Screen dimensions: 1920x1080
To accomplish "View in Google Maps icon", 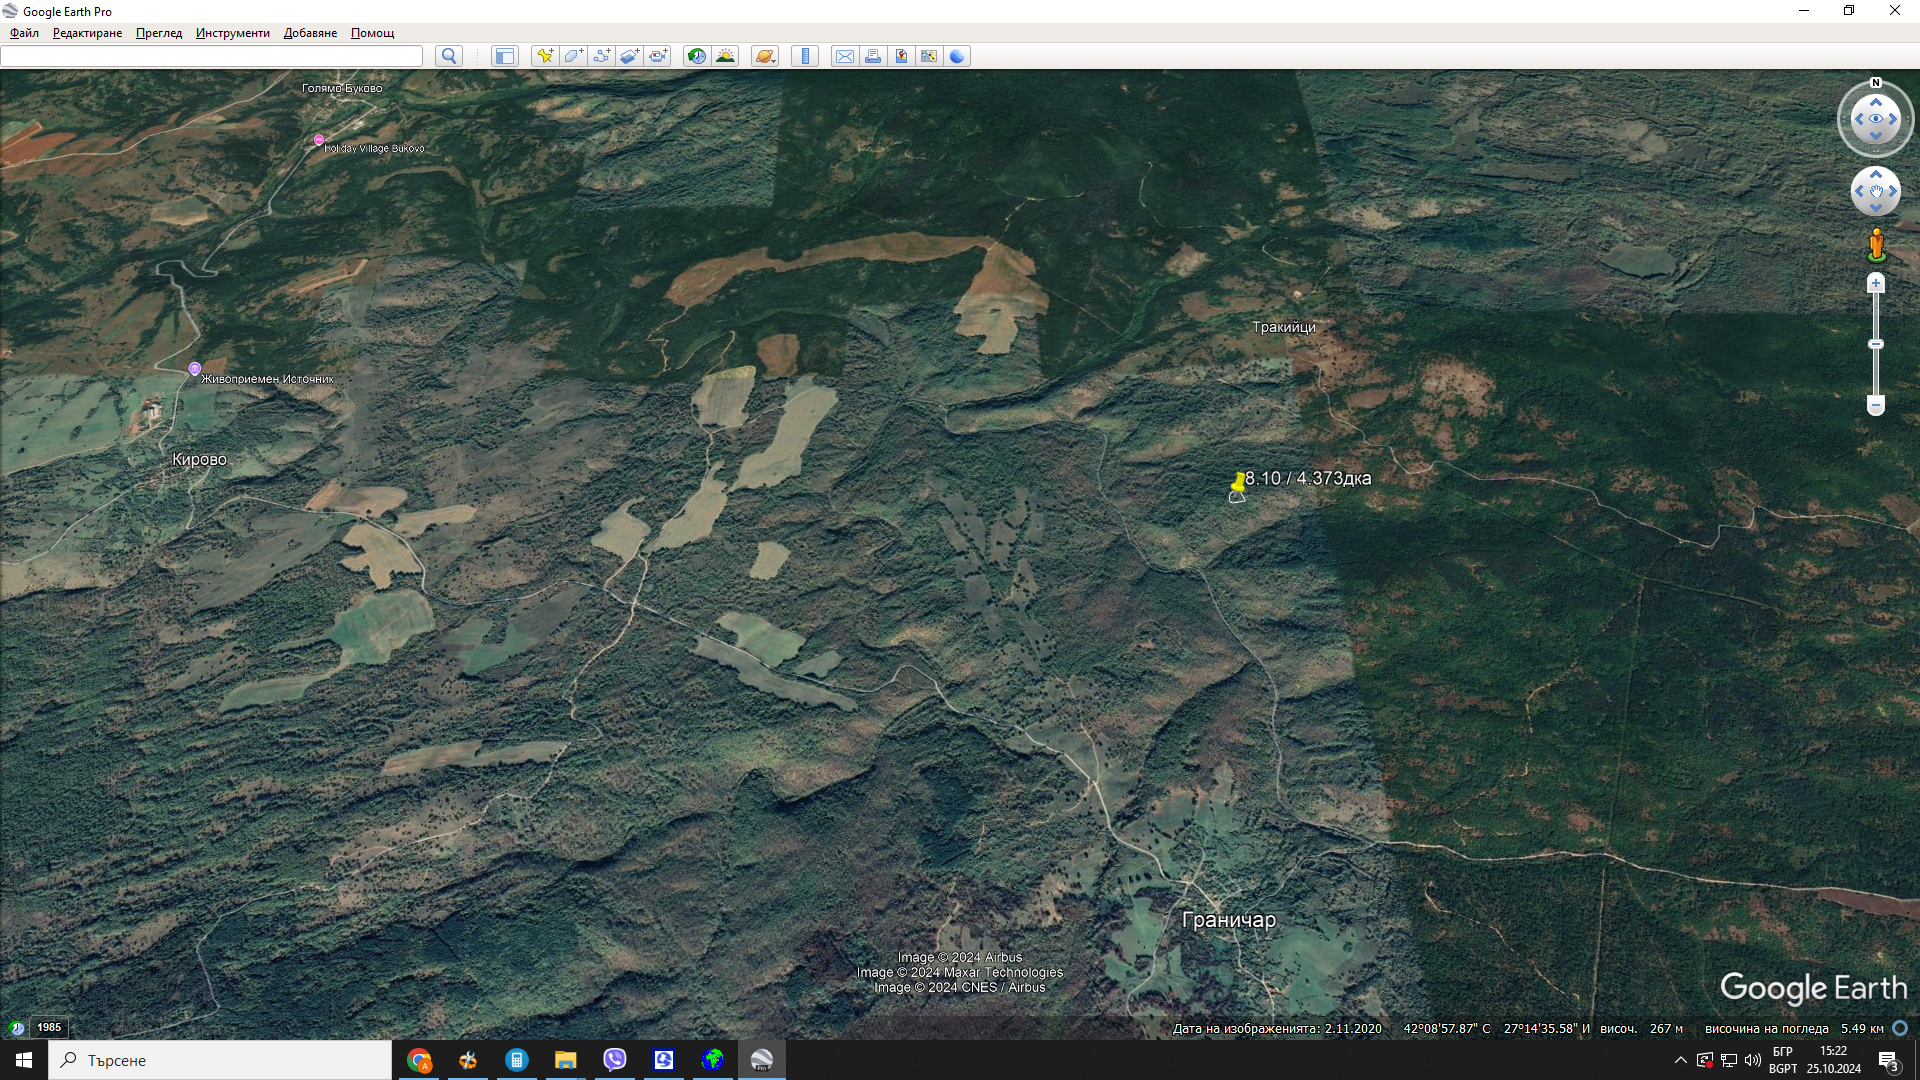I will (x=929, y=56).
